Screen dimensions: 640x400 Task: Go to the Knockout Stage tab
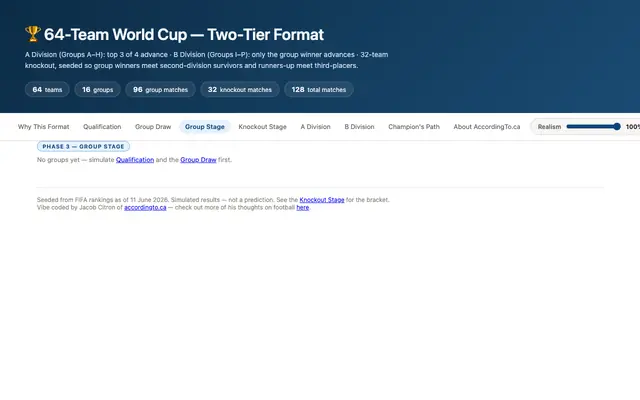click(262, 127)
